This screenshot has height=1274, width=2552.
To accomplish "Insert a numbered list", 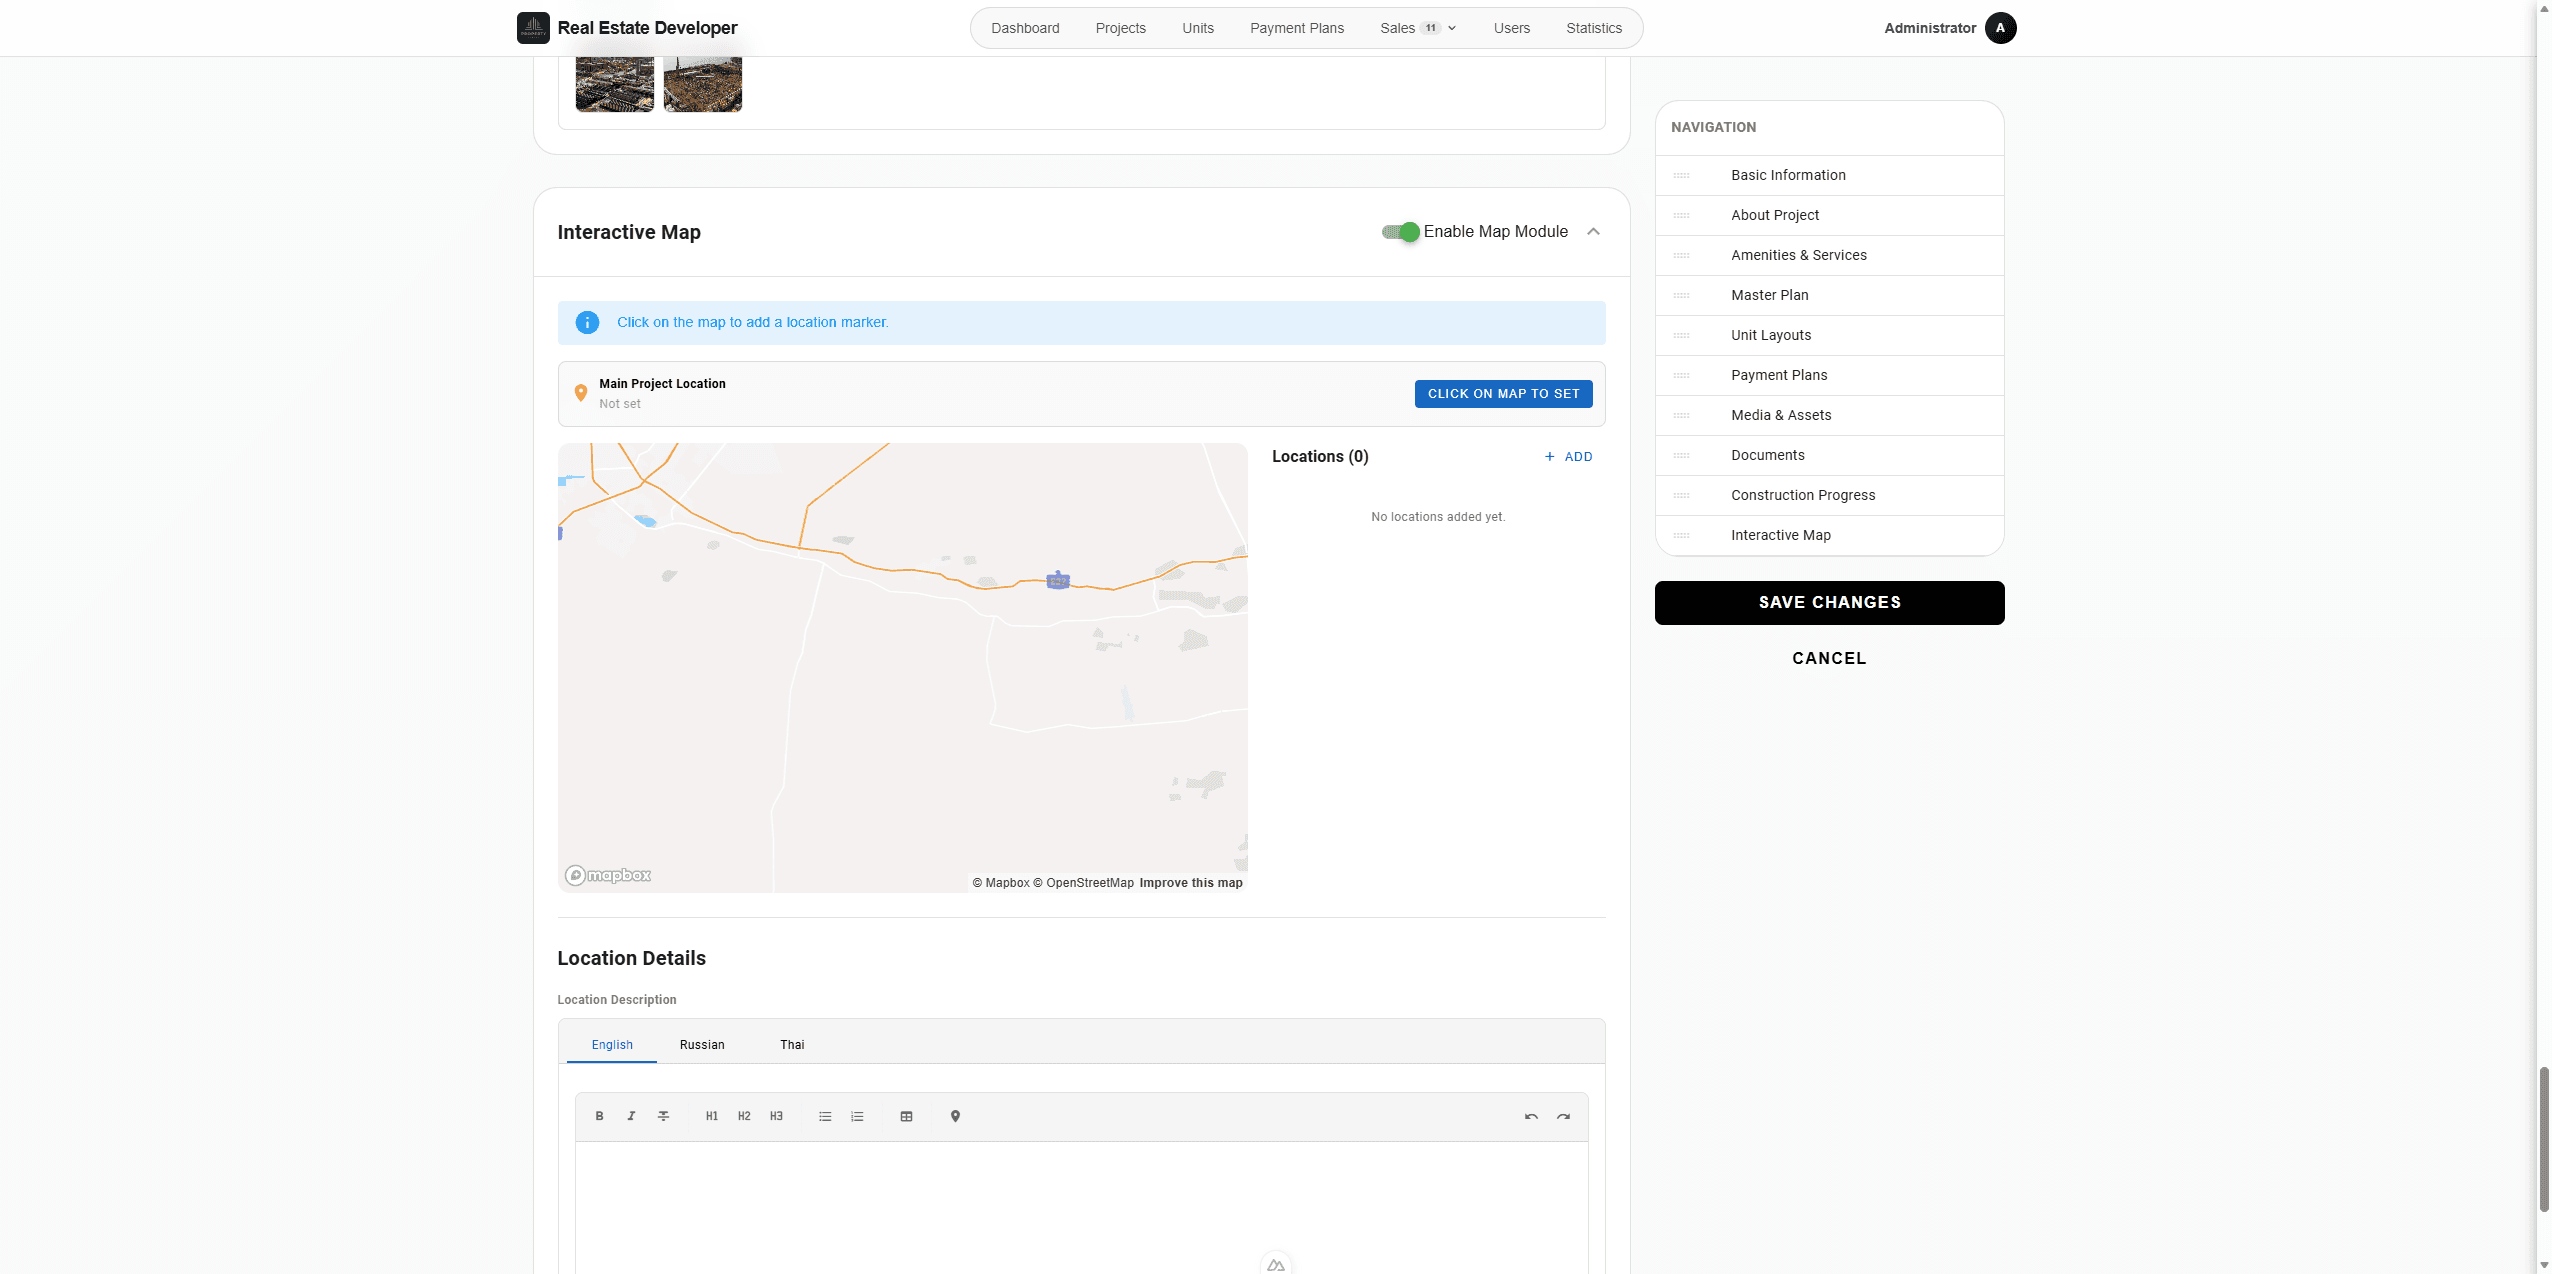I will 857,1116.
